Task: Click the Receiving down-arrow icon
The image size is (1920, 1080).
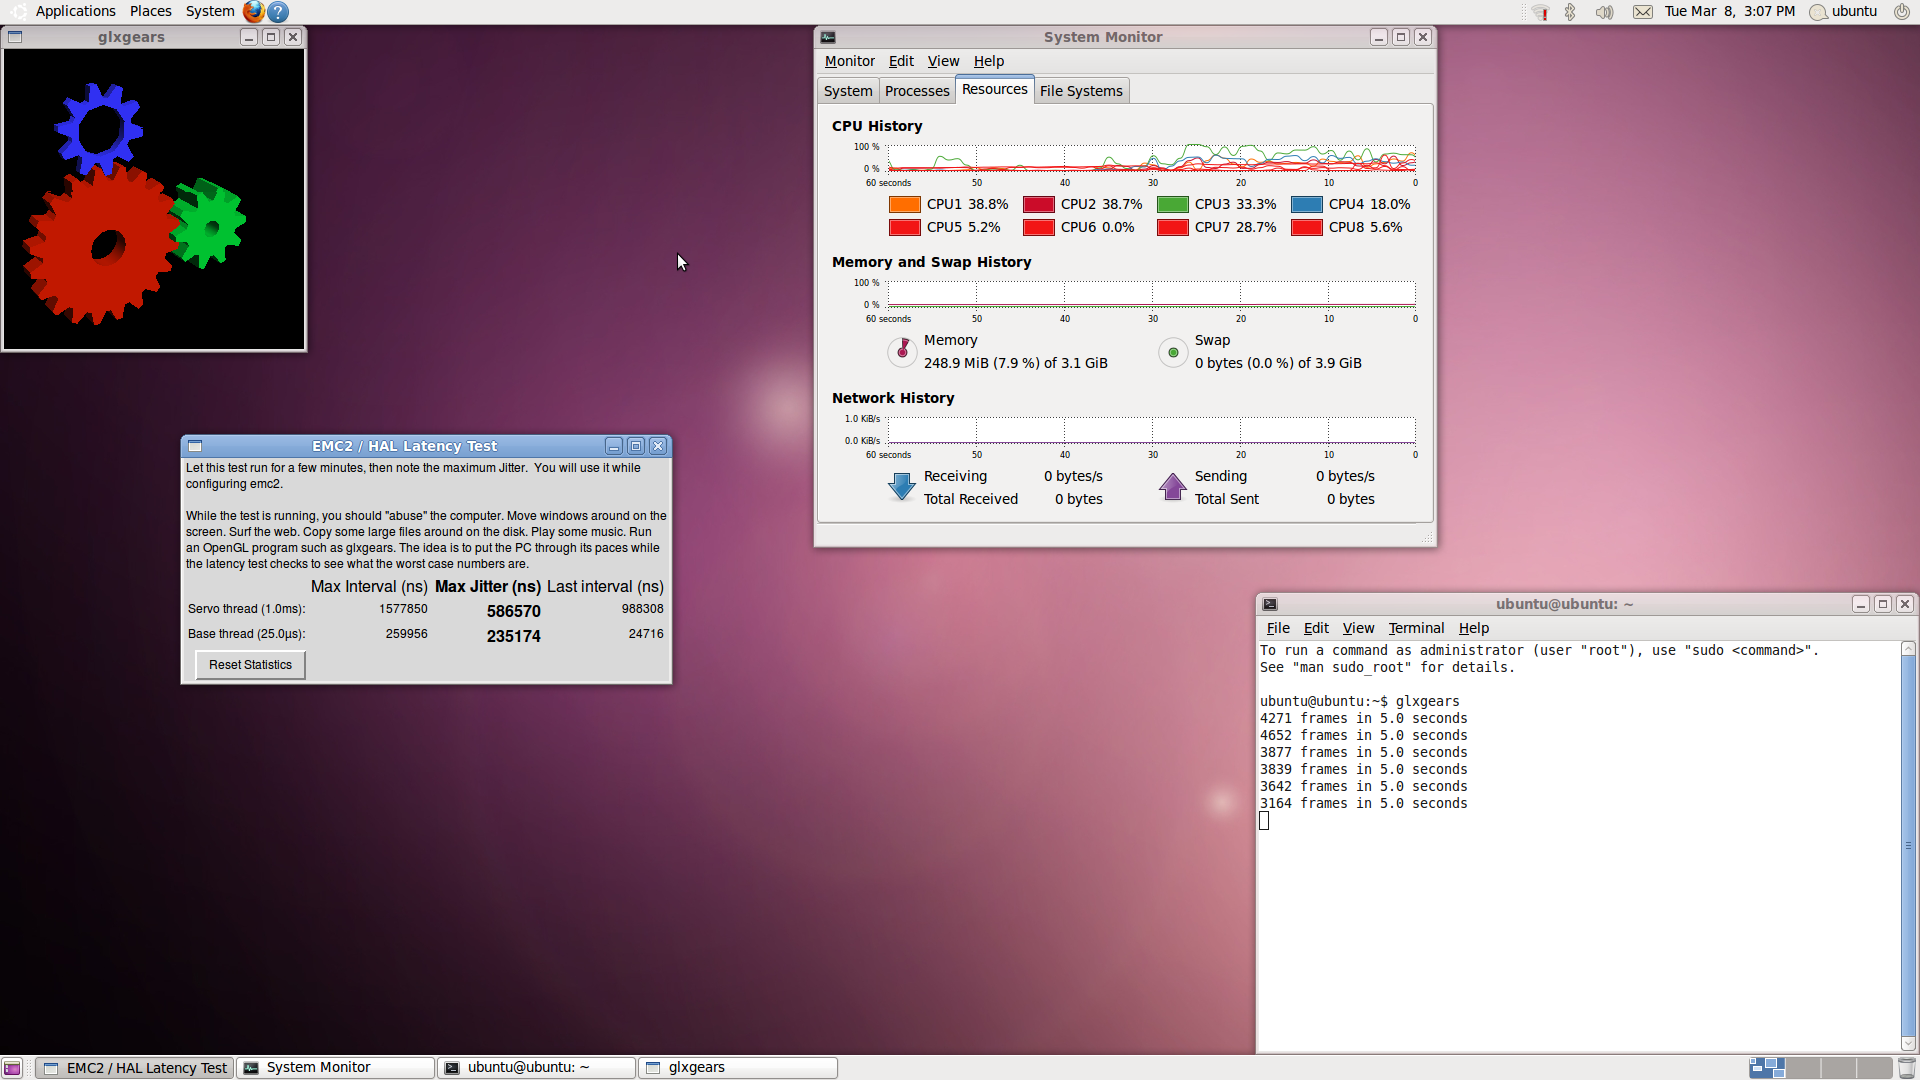Action: pyautogui.click(x=902, y=487)
